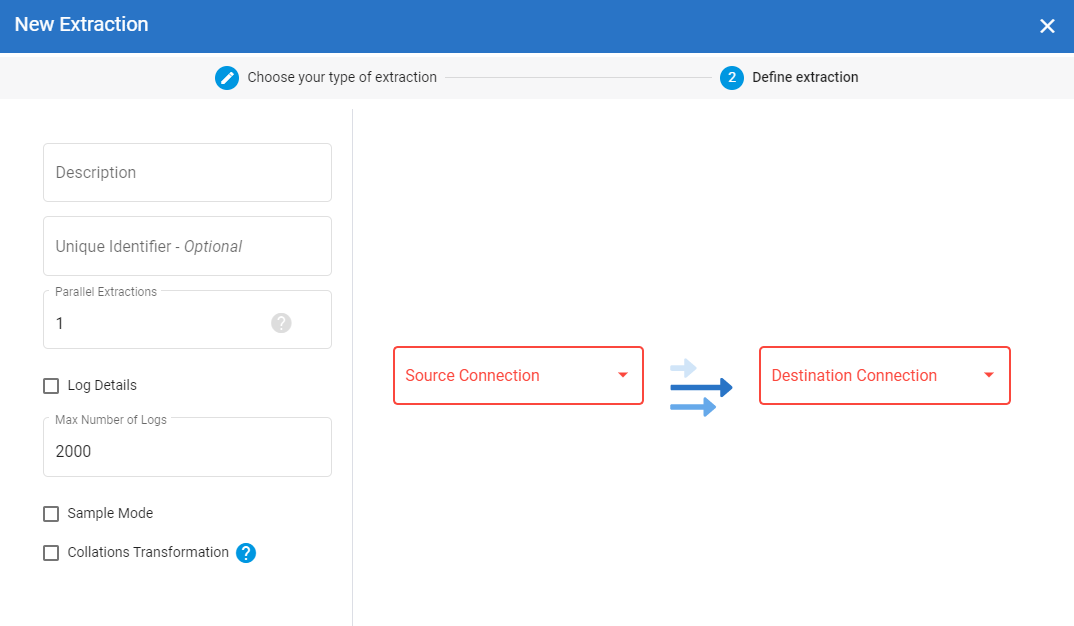
Task: Click the New Extraction dialog title
Action: click(x=81, y=25)
